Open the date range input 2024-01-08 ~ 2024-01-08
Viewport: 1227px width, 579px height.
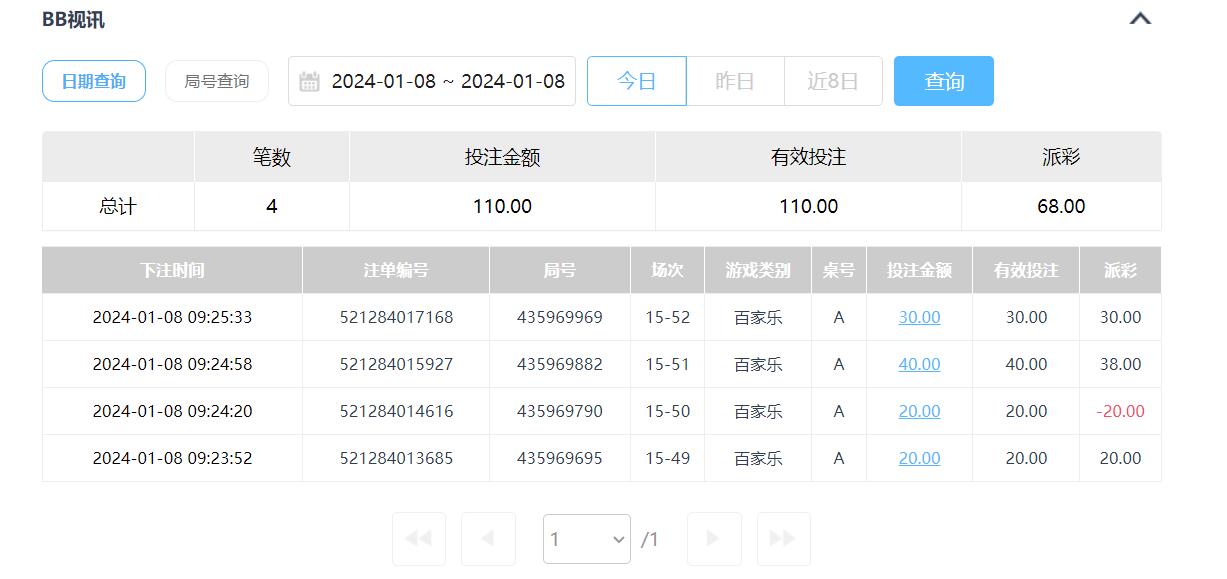click(432, 81)
